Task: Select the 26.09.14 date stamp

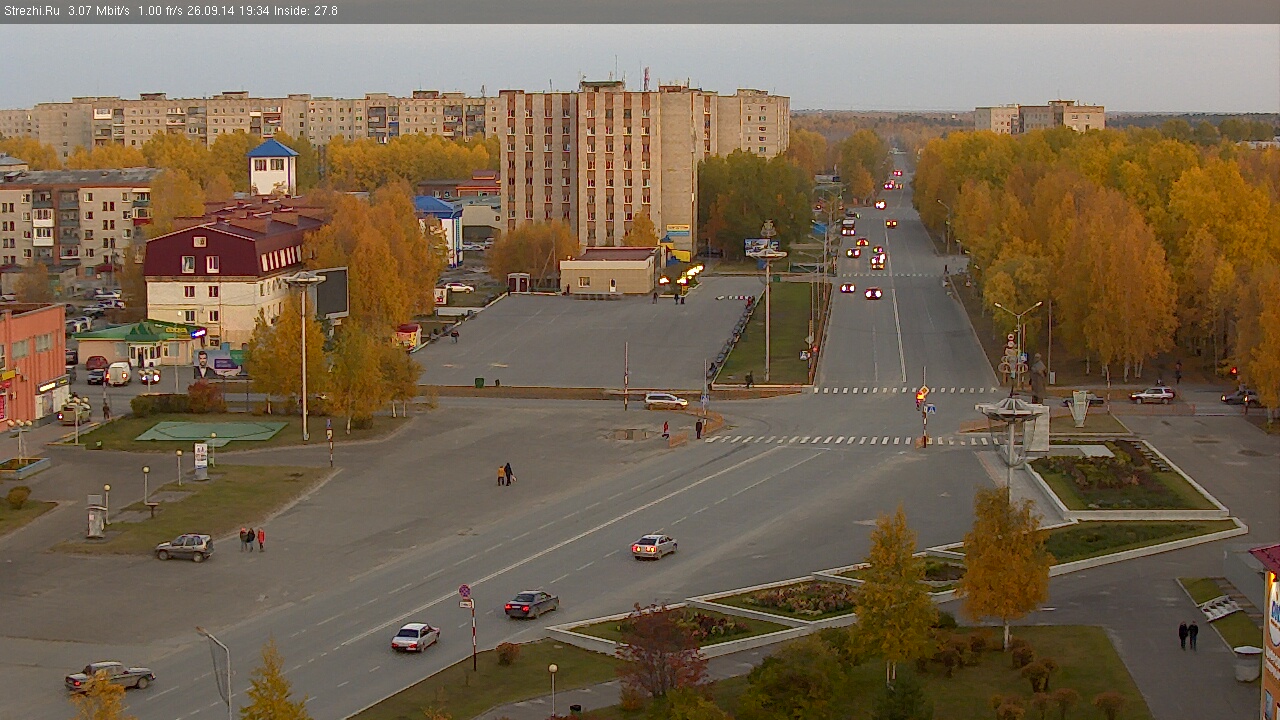Action: coord(213,11)
